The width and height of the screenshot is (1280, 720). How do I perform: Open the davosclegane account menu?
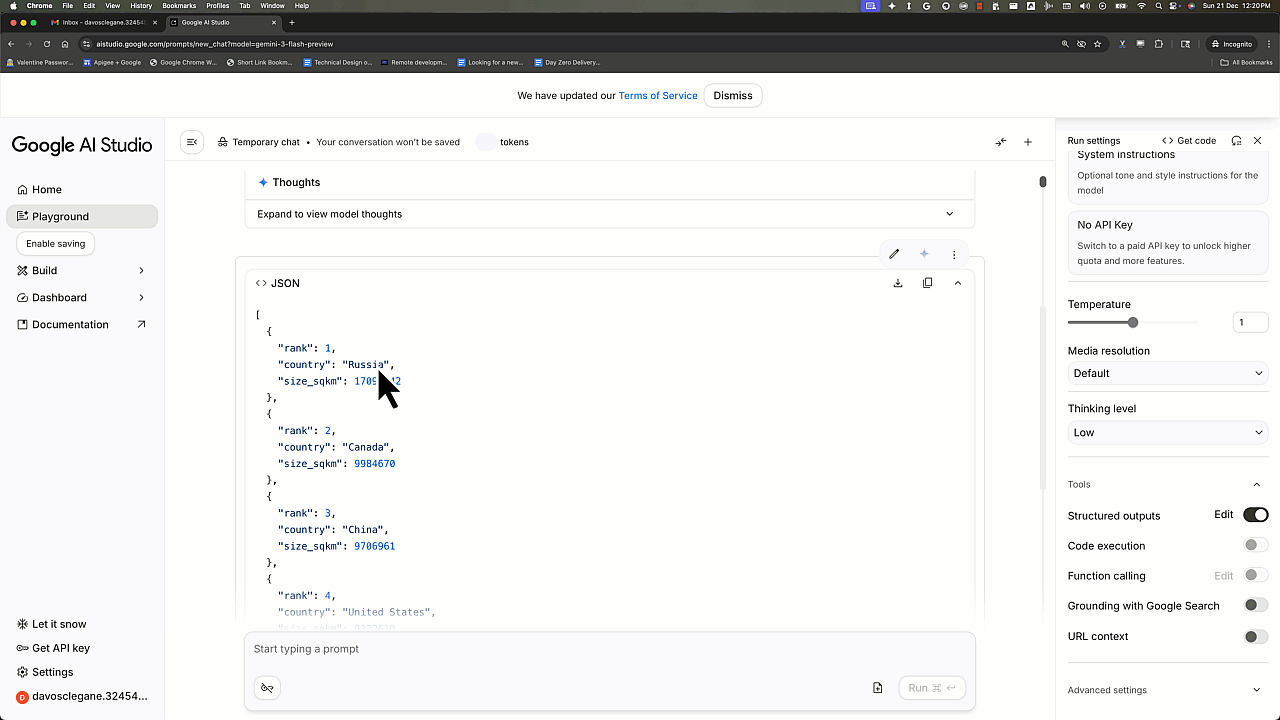(x=82, y=696)
